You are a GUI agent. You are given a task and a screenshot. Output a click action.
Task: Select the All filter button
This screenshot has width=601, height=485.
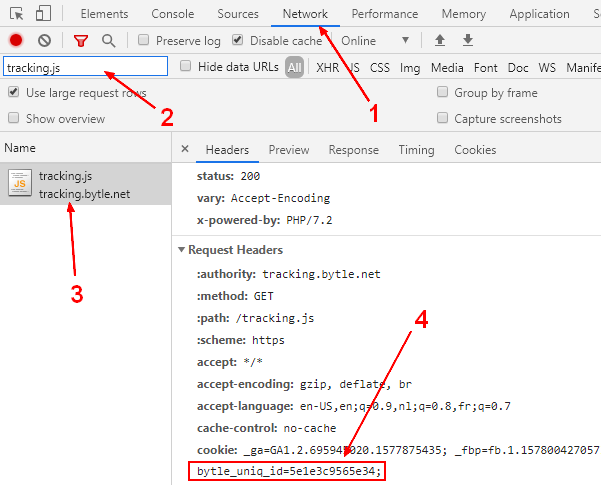pyautogui.click(x=294, y=67)
